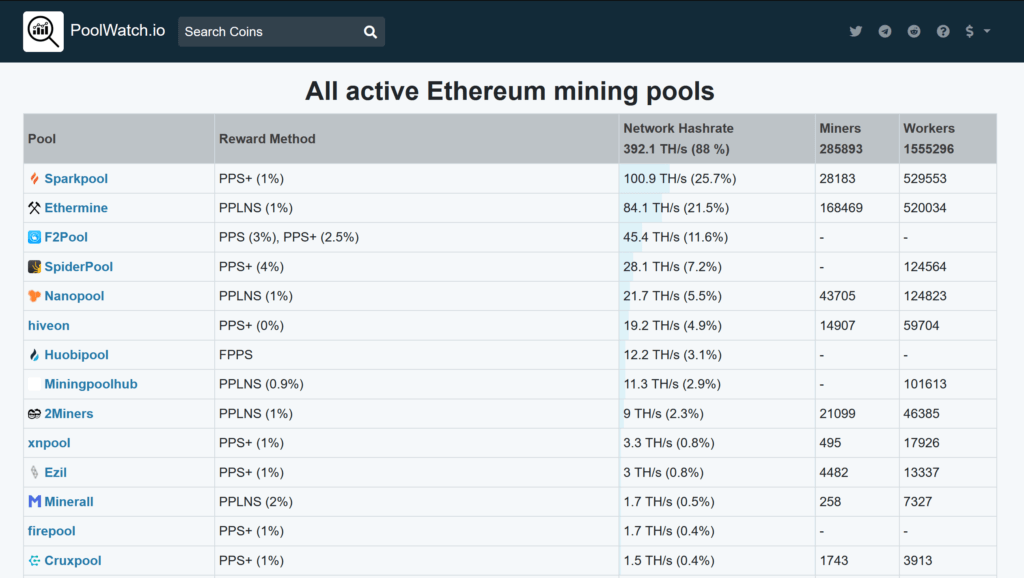Click the help question mark icon
The image size is (1024, 578).
point(943,31)
